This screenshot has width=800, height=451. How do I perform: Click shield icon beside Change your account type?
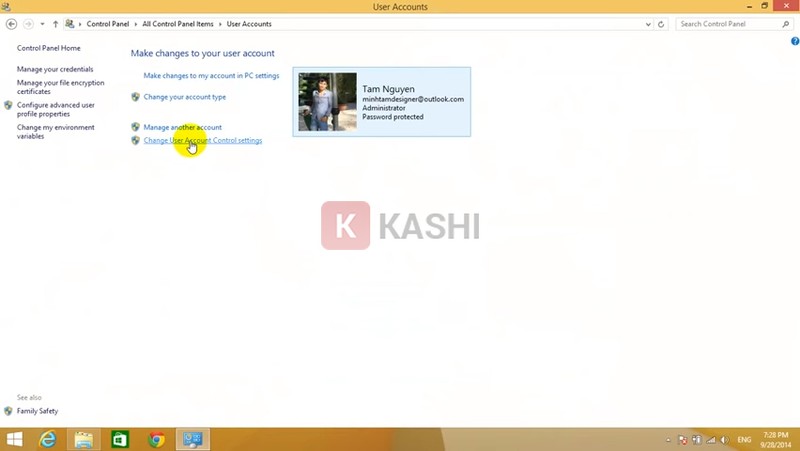point(135,96)
